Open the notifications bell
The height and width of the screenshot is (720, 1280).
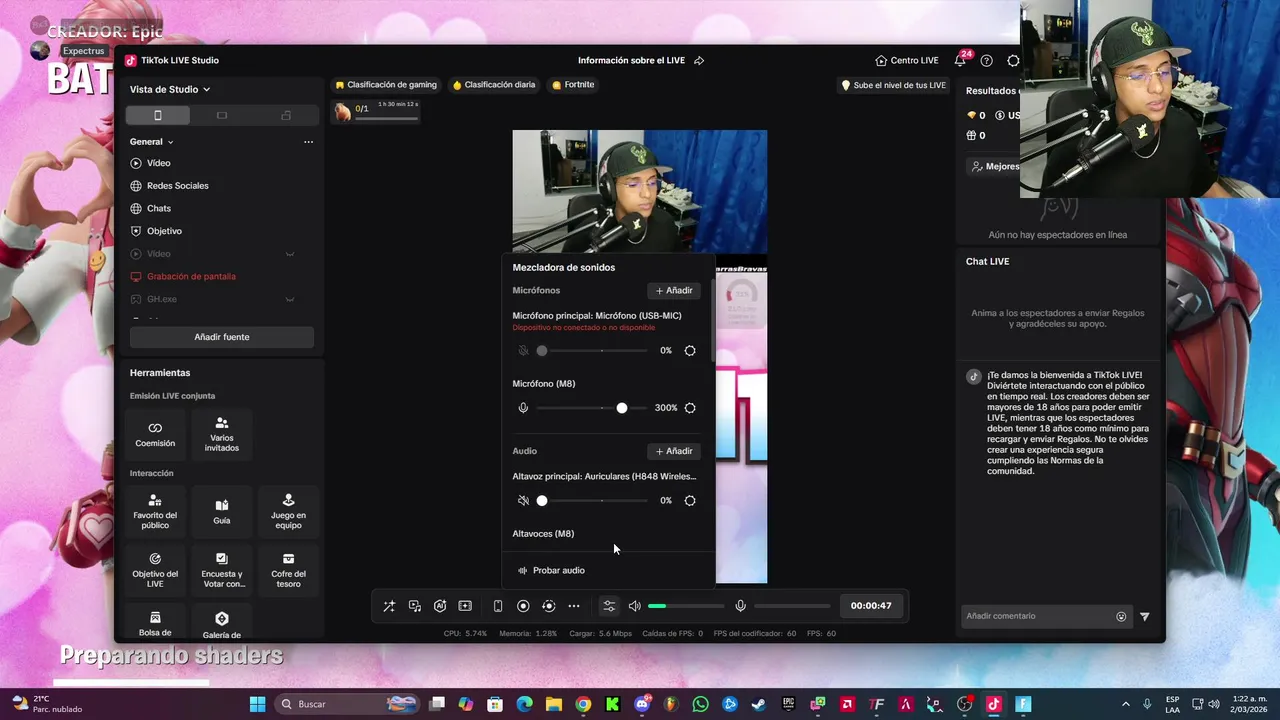960,60
